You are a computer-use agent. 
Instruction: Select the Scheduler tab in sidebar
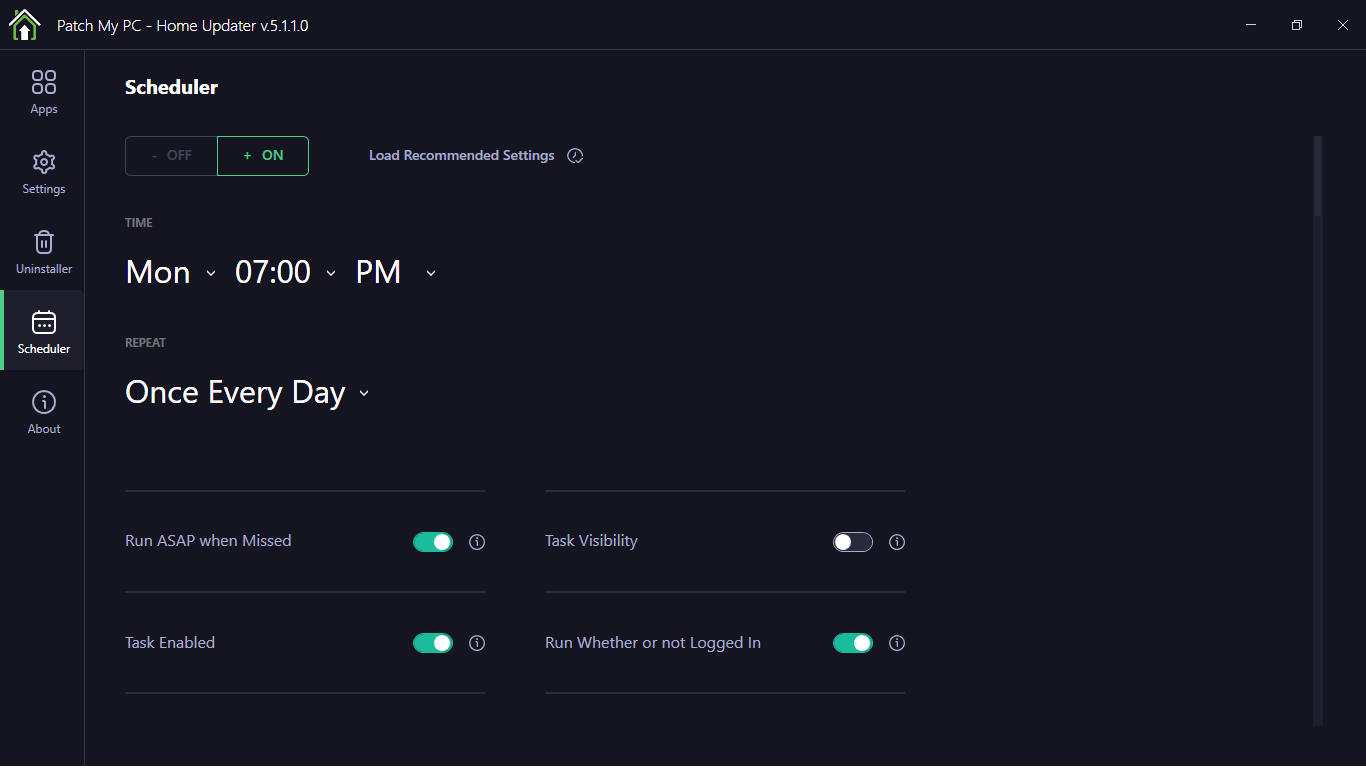[44, 331]
